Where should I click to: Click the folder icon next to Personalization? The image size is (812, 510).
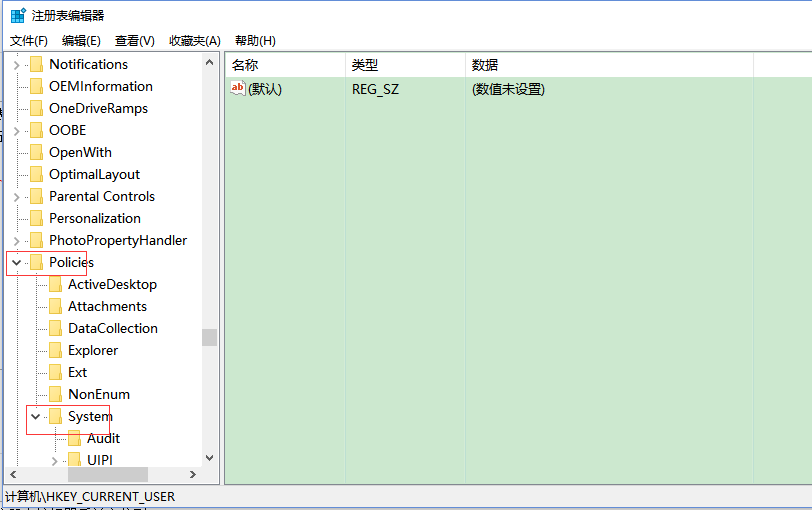36,218
